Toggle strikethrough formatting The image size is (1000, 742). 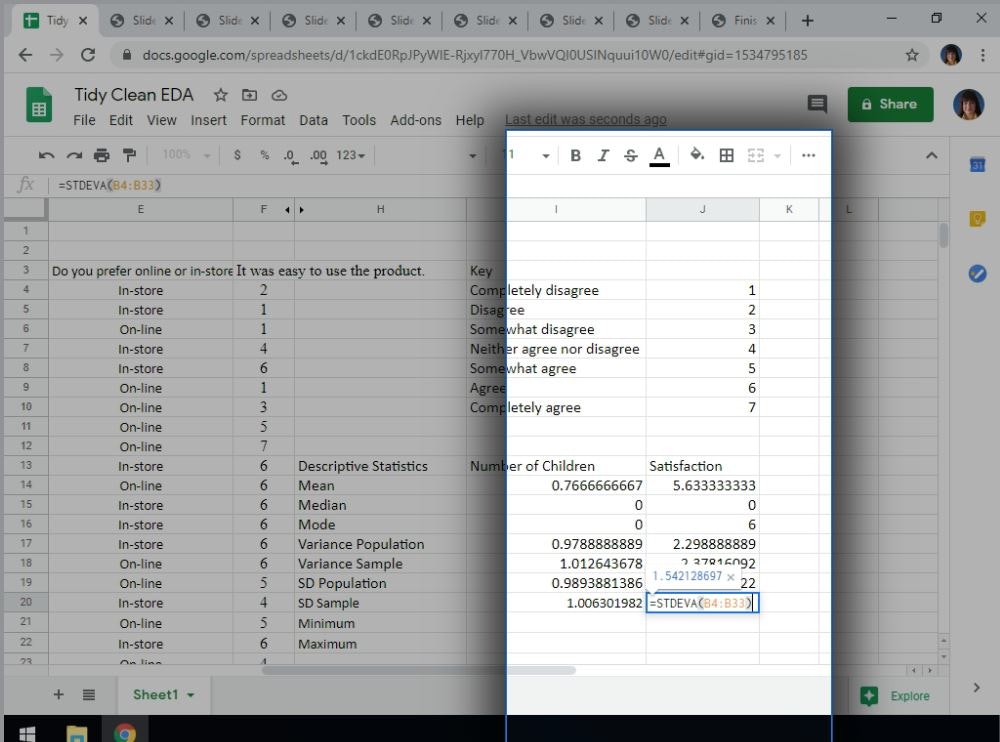tap(630, 155)
